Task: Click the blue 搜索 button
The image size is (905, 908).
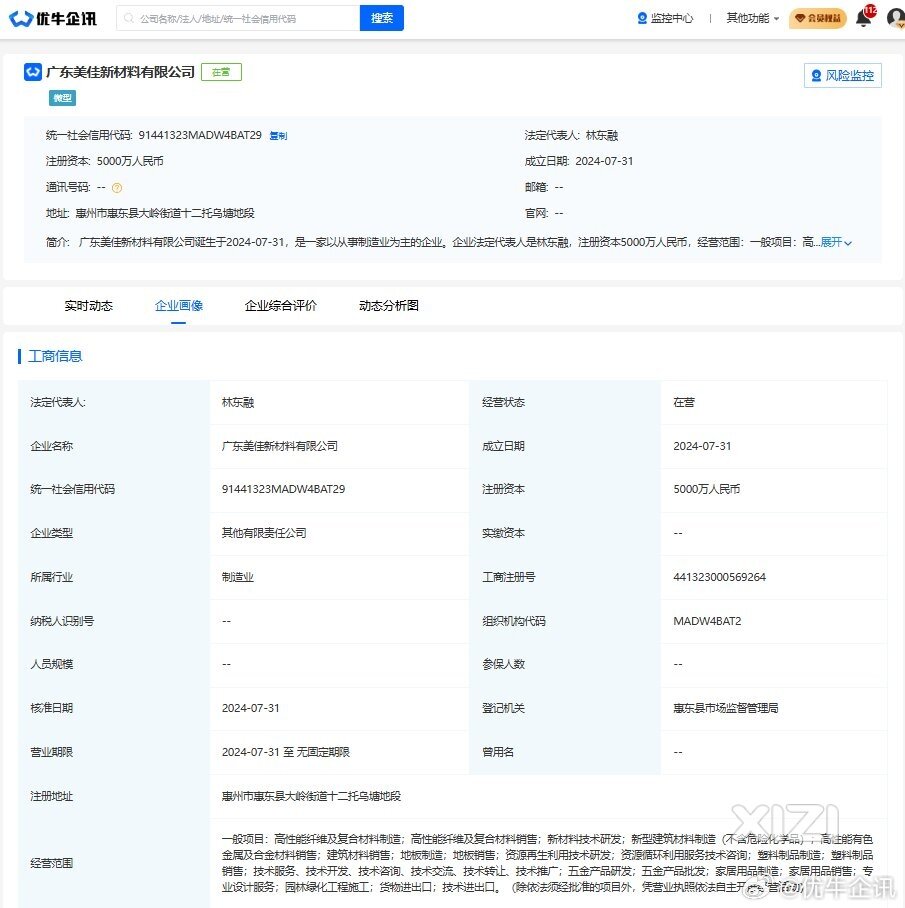Action: [382, 19]
